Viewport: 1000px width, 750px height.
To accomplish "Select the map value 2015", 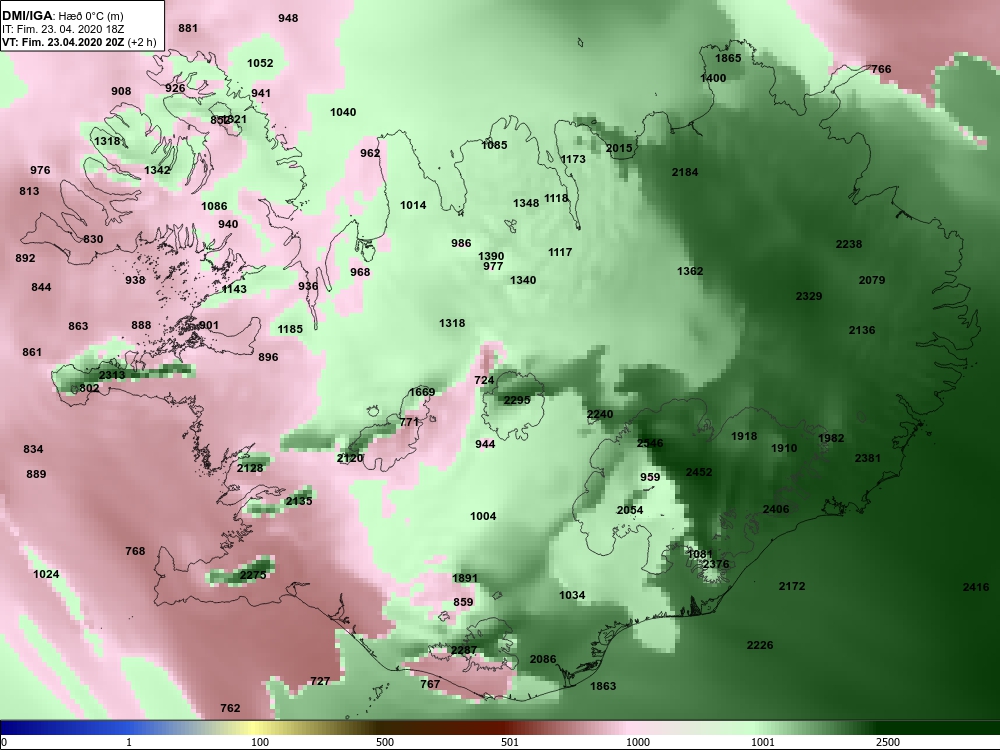I will (x=619, y=149).
